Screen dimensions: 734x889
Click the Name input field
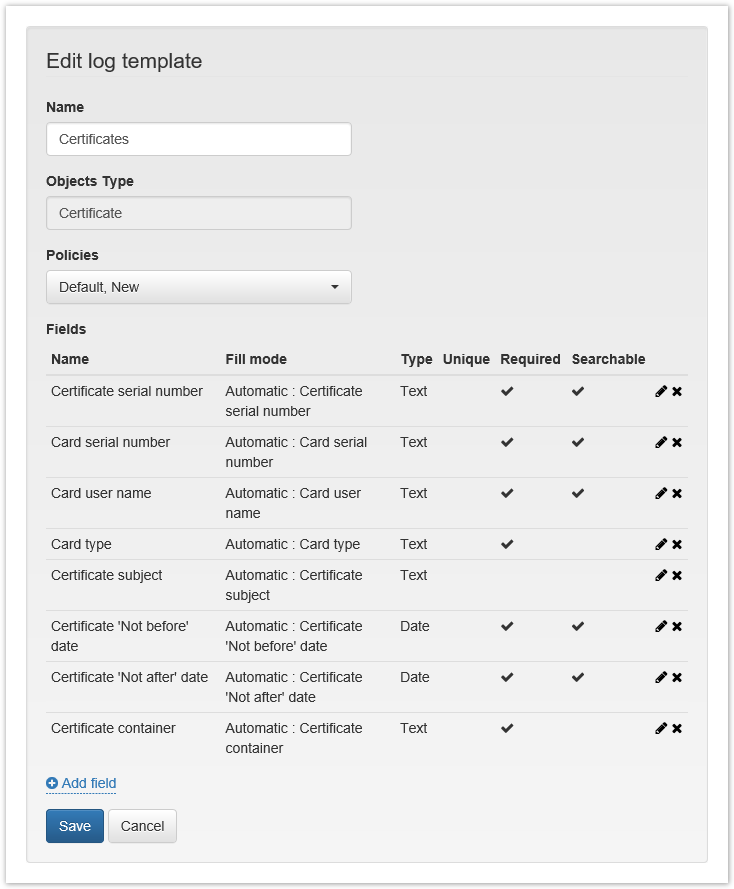coord(199,139)
